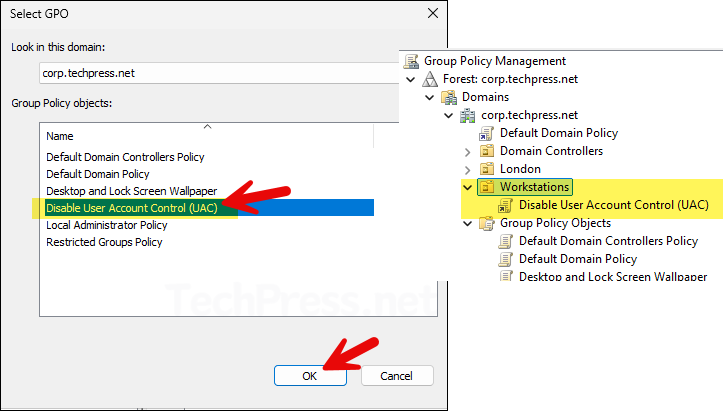
Task: Click the Group Policy Objects container icon
Action: point(487,223)
